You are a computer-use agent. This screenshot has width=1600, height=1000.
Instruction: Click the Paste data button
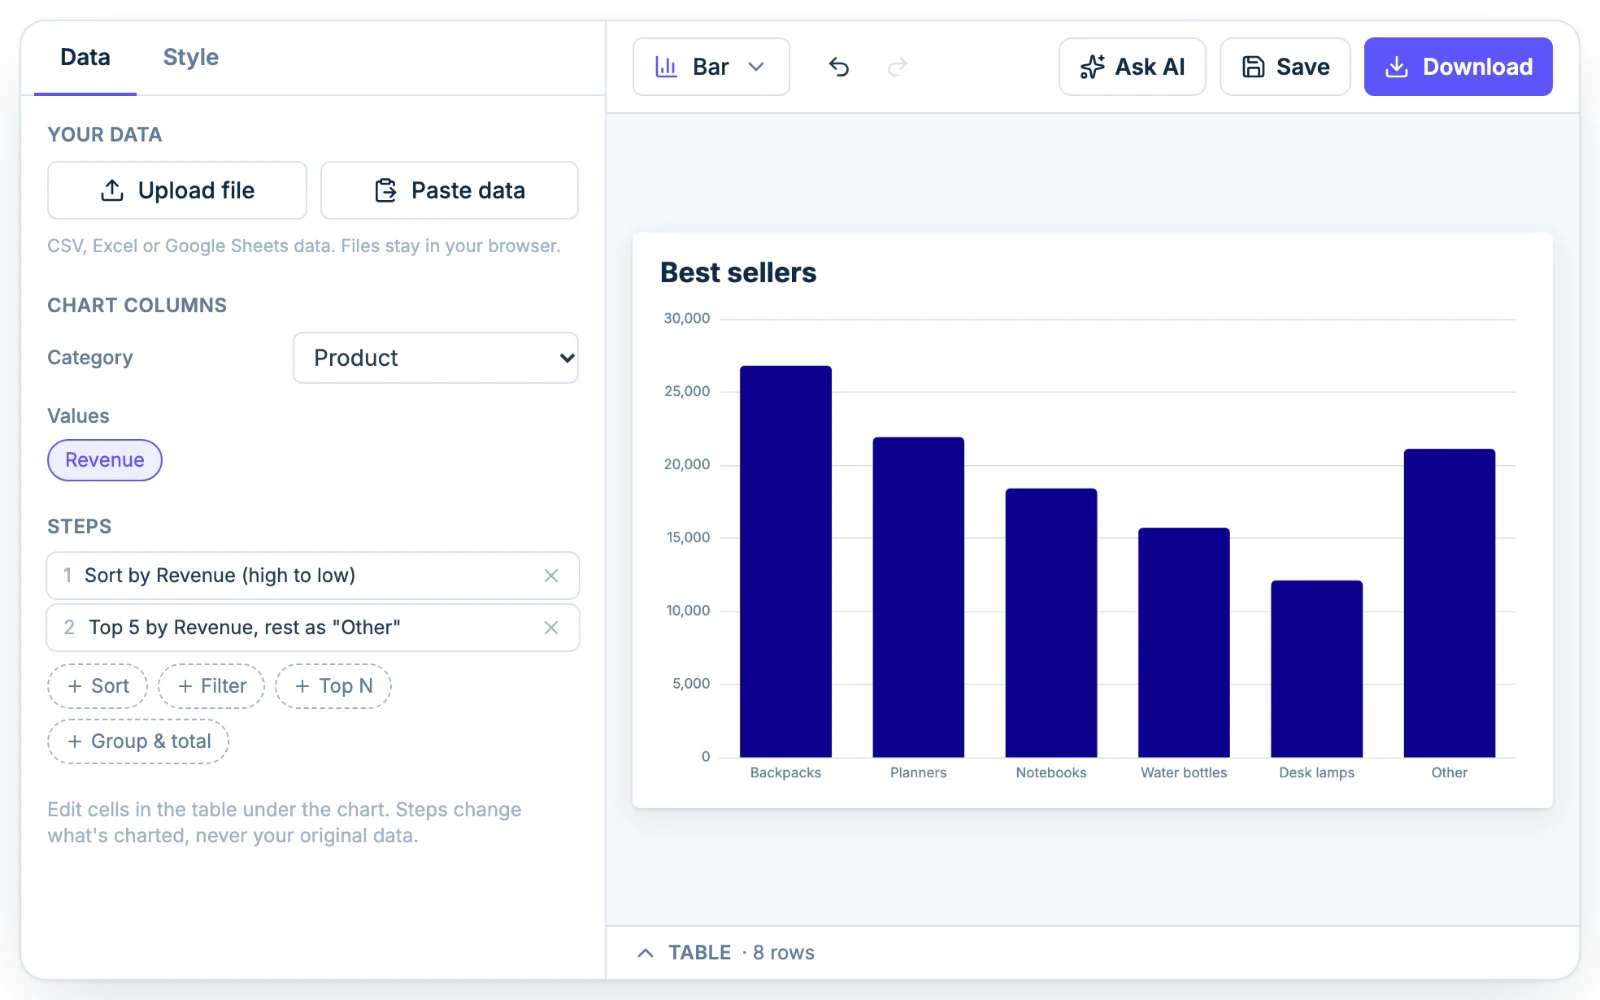coord(449,190)
